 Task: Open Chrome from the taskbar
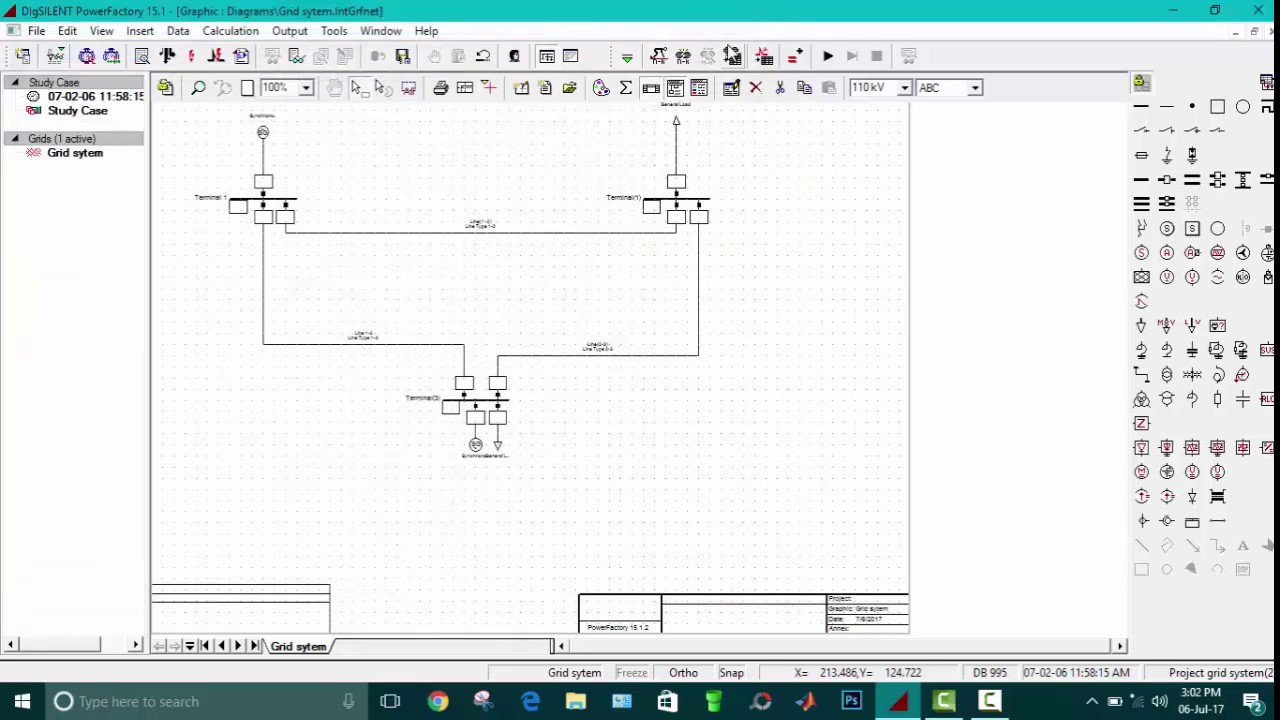click(438, 701)
